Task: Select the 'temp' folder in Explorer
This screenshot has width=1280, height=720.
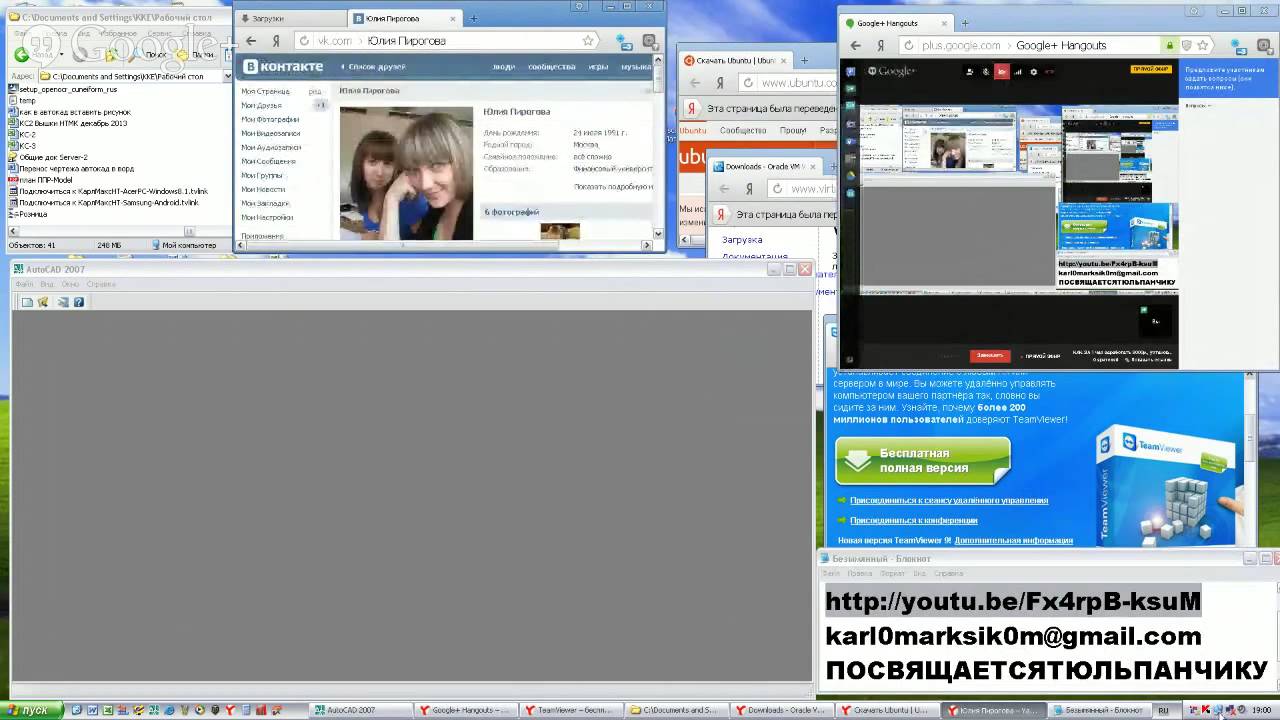Action: coord(27,100)
